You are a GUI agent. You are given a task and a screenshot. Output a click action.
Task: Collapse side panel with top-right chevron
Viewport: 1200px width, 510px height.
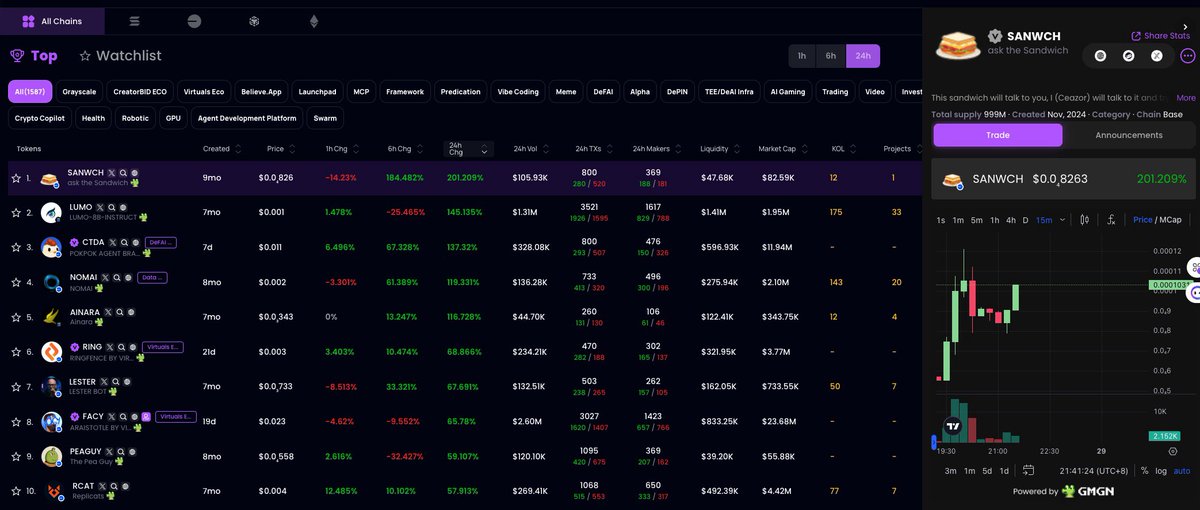click(1186, 29)
